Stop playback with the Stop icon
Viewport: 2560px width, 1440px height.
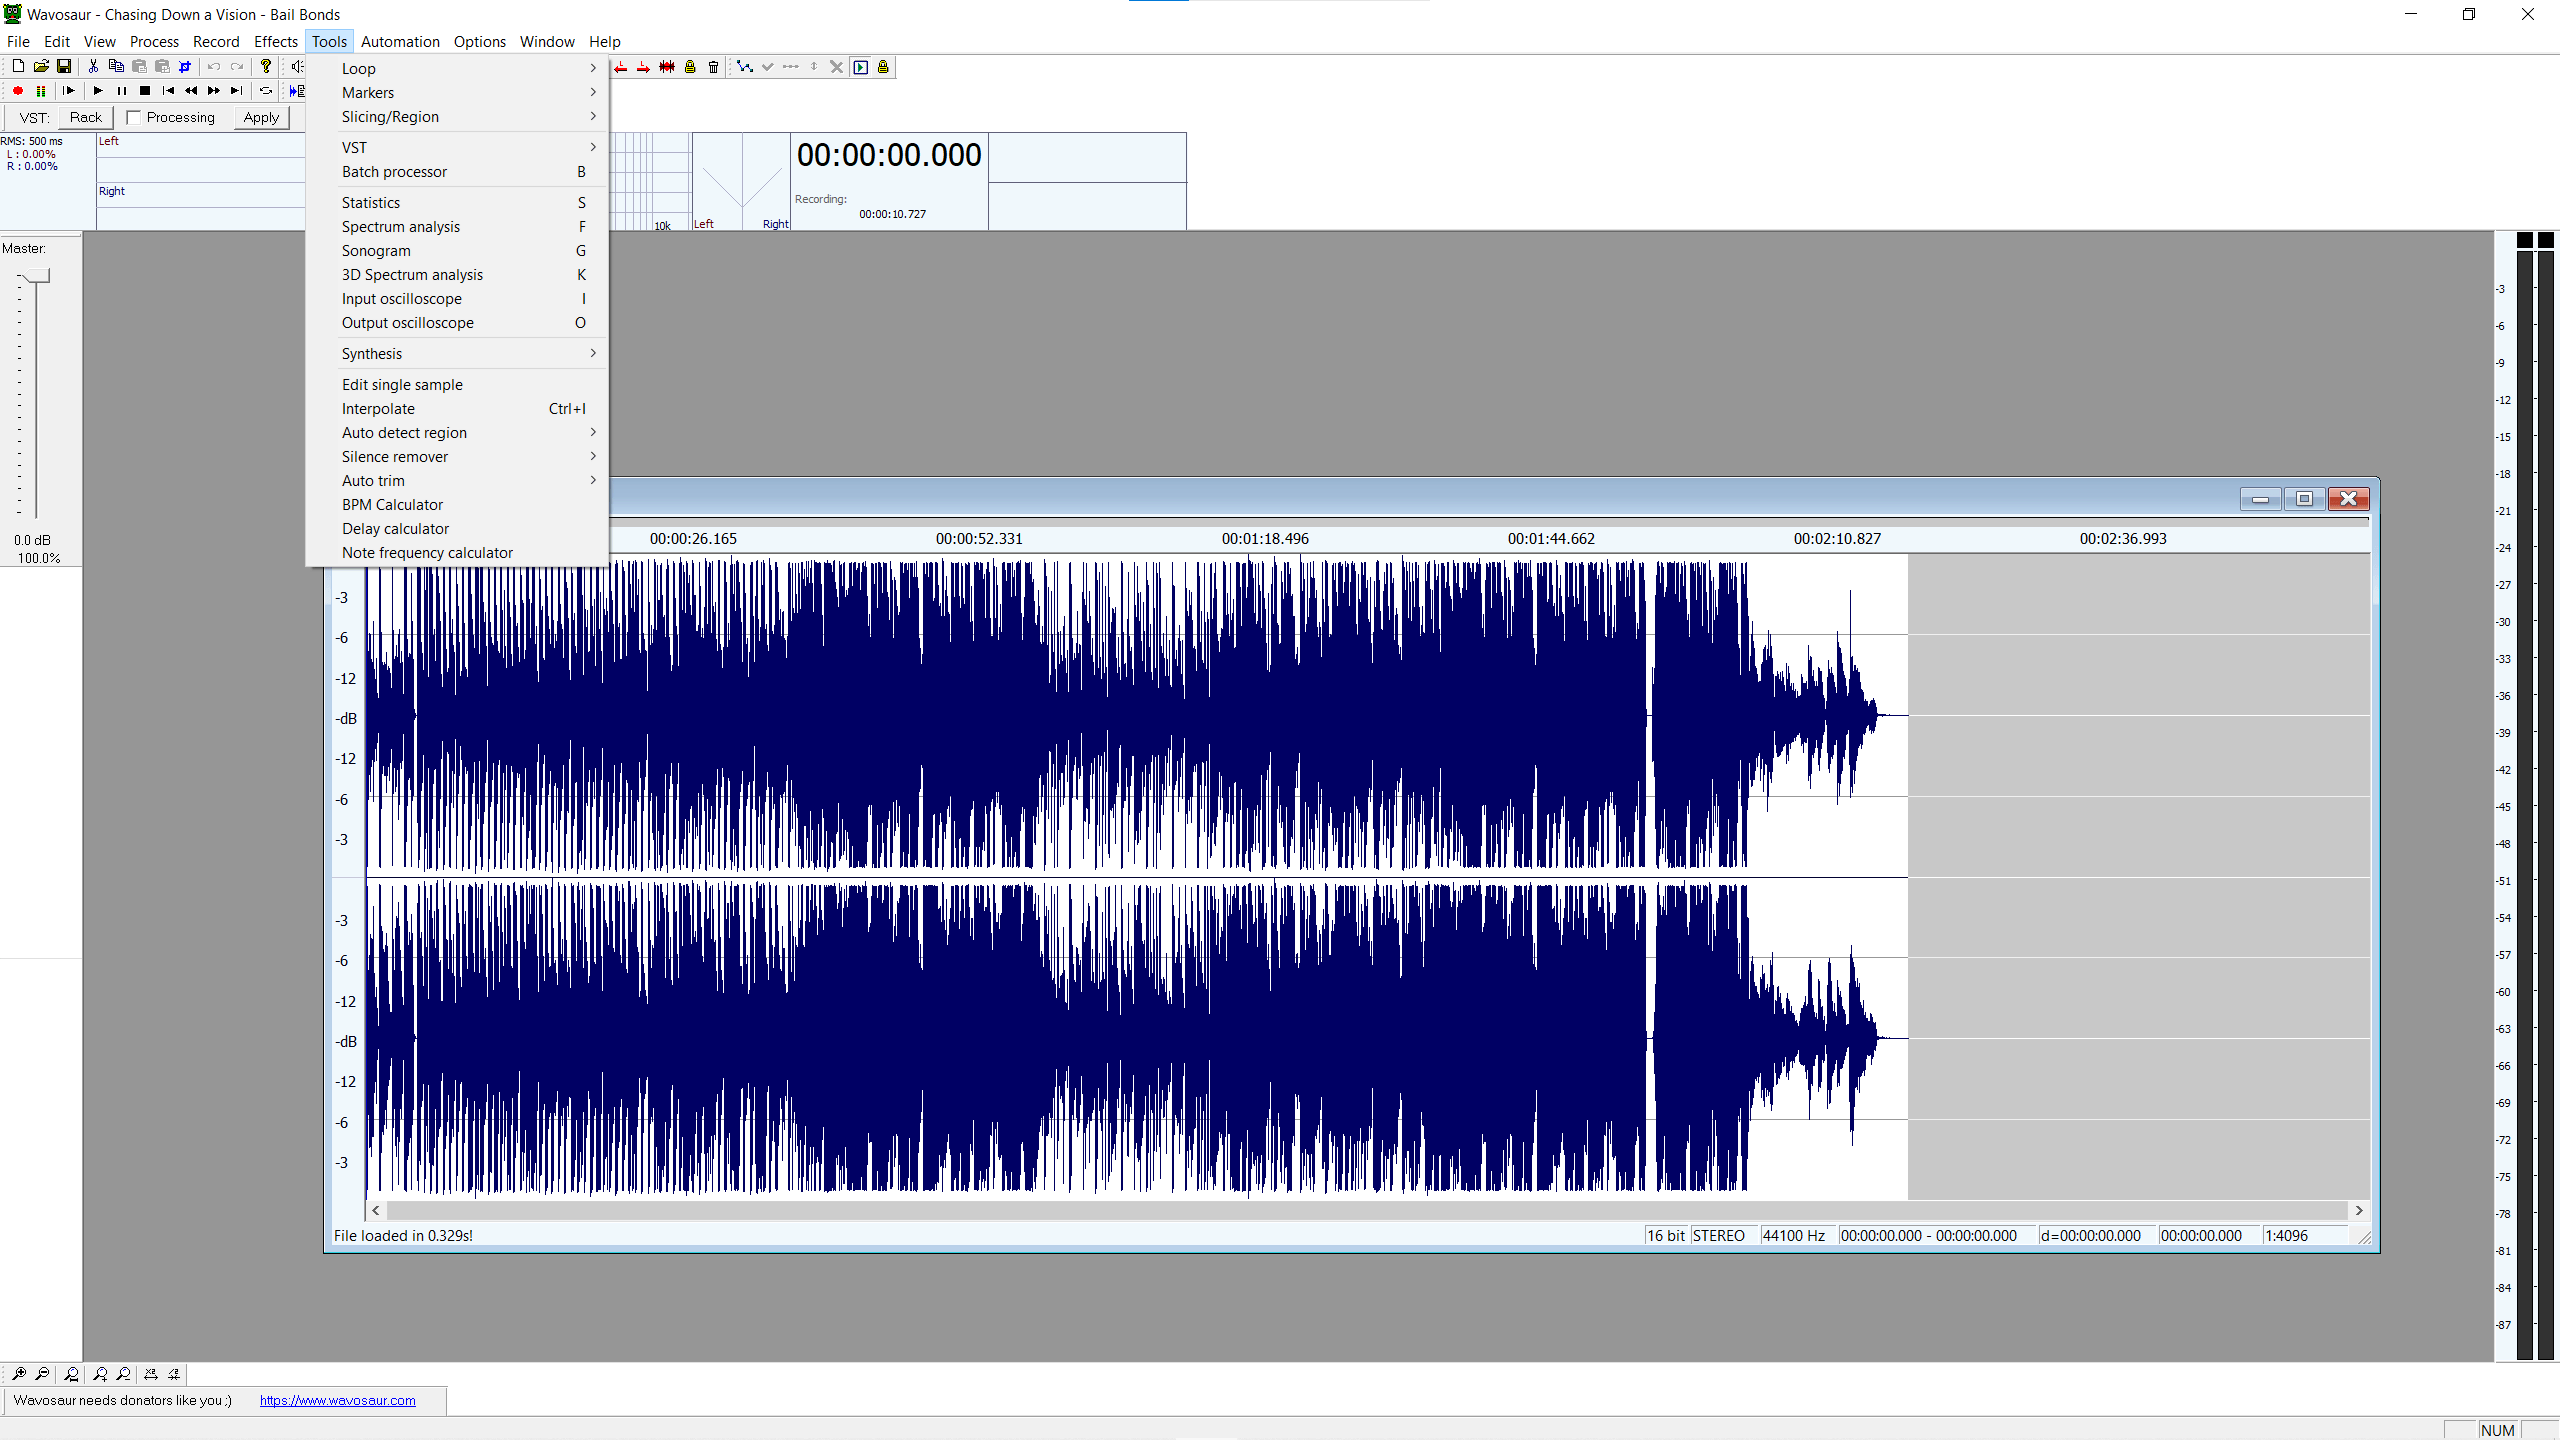pyautogui.click(x=145, y=90)
